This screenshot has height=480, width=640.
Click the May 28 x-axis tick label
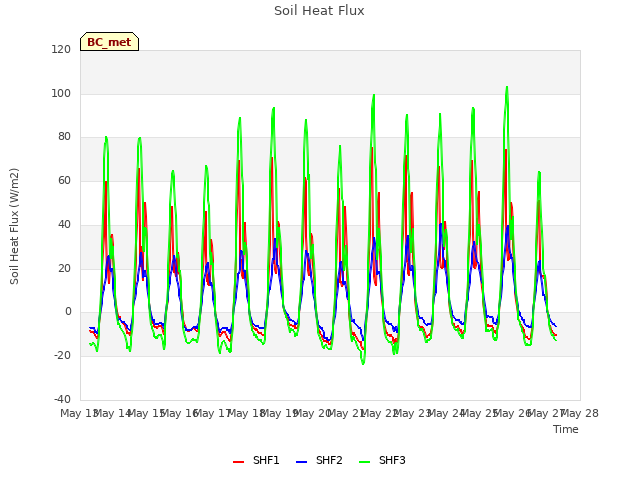point(580,413)
